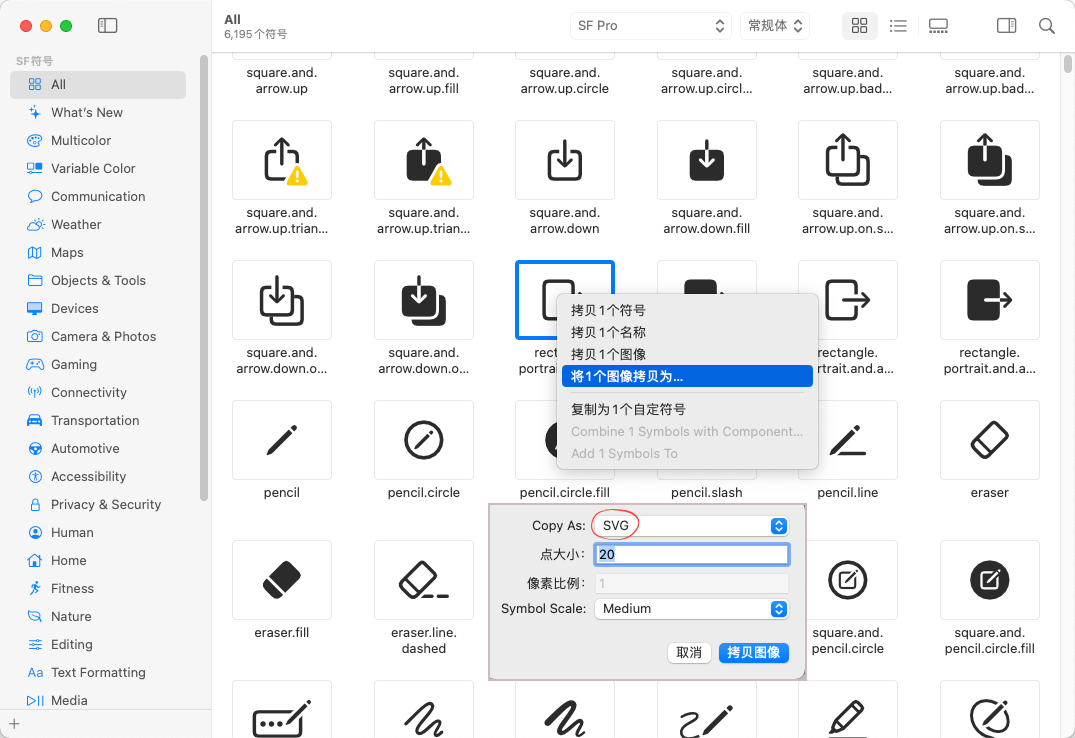Select the pencil.circle symbol
Screen dimensions: 1075x738
click(424, 440)
